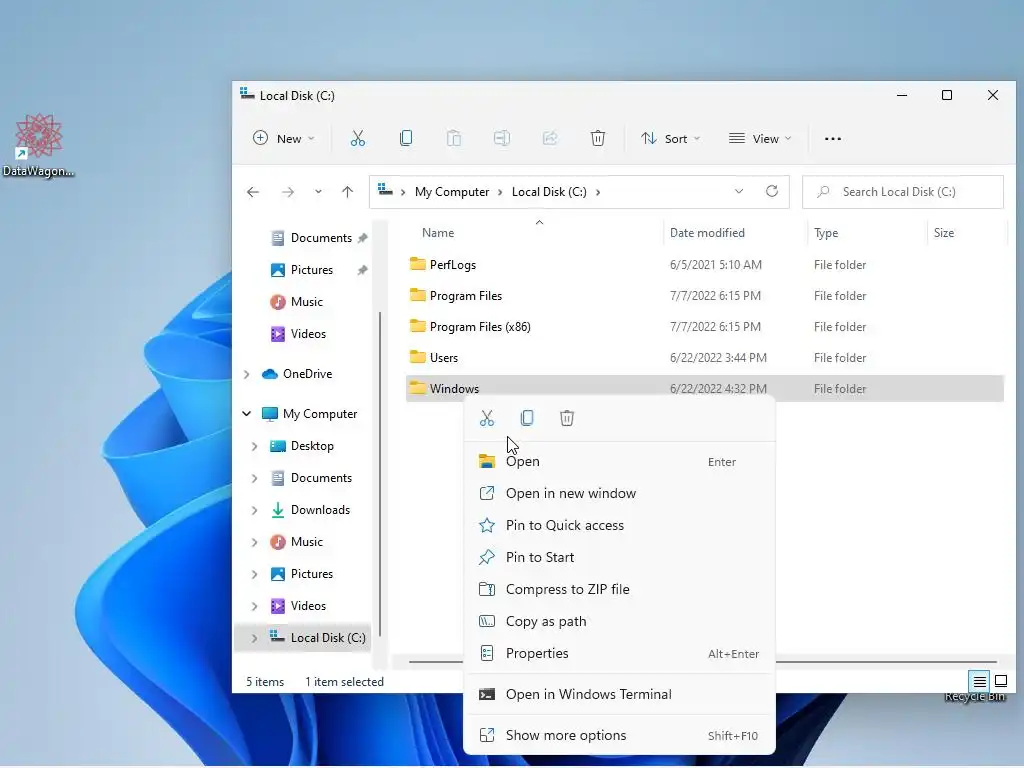
Task: Click the chevron after My Computer breadcrumb
Action: pos(500,192)
